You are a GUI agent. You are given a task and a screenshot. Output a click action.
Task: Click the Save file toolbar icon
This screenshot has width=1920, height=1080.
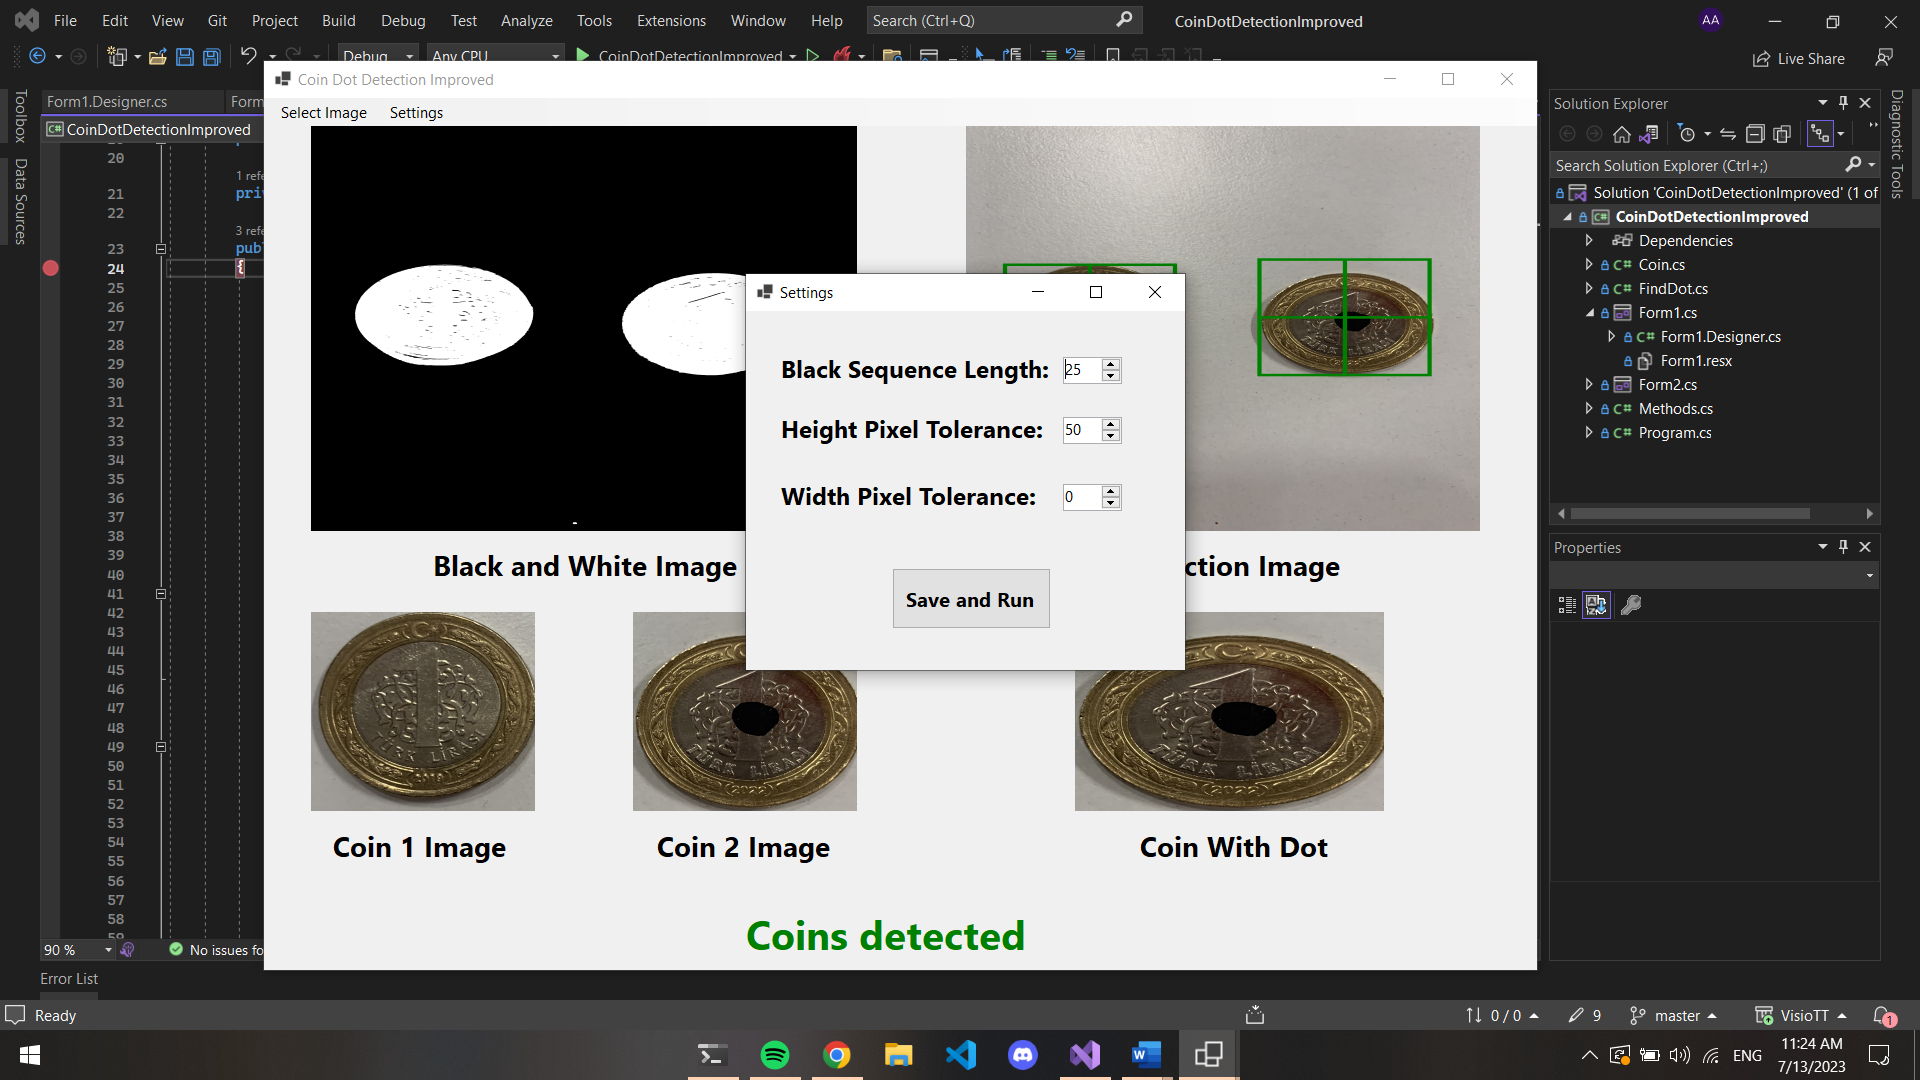[x=185, y=57]
